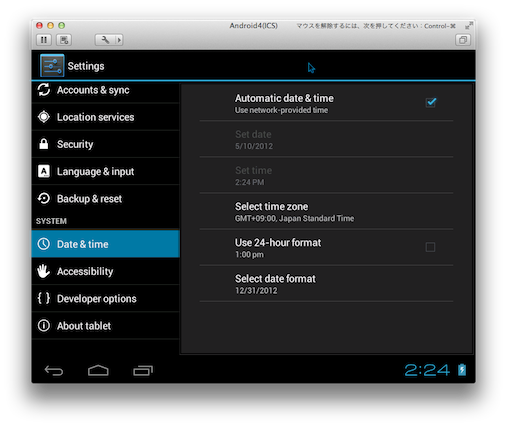
Task: Open the Security settings entry
Action: (x=106, y=144)
